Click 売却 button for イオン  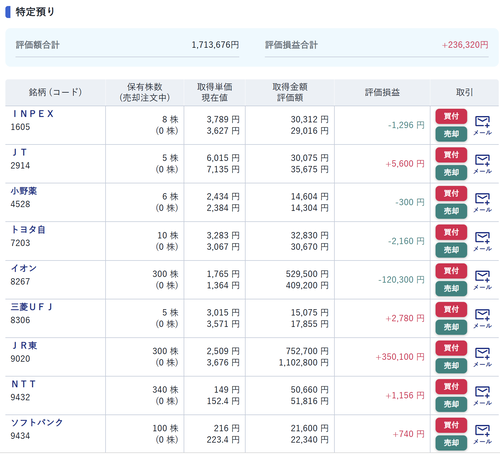tap(451, 288)
